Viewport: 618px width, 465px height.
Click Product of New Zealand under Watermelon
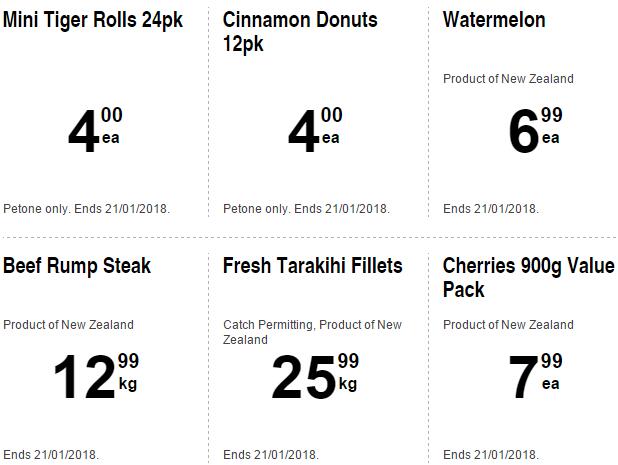click(x=508, y=79)
